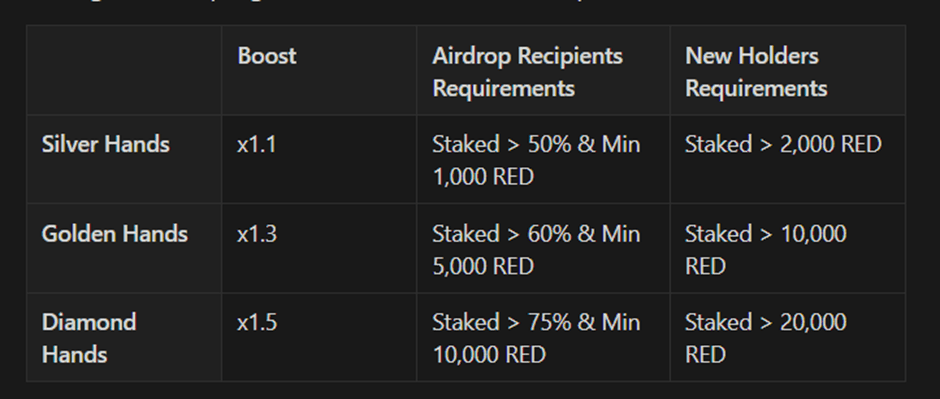This screenshot has width=940, height=399.
Task: Select the 1,000 RED text in Silver row
Action: click(x=483, y=177)
